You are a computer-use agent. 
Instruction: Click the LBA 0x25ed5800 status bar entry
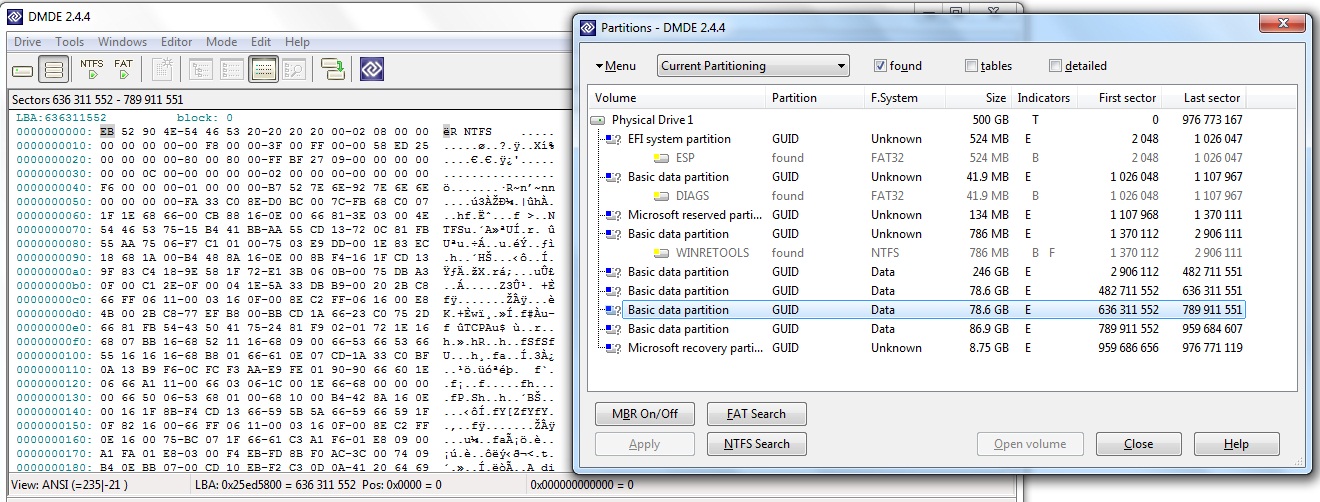tap(320, 485)
